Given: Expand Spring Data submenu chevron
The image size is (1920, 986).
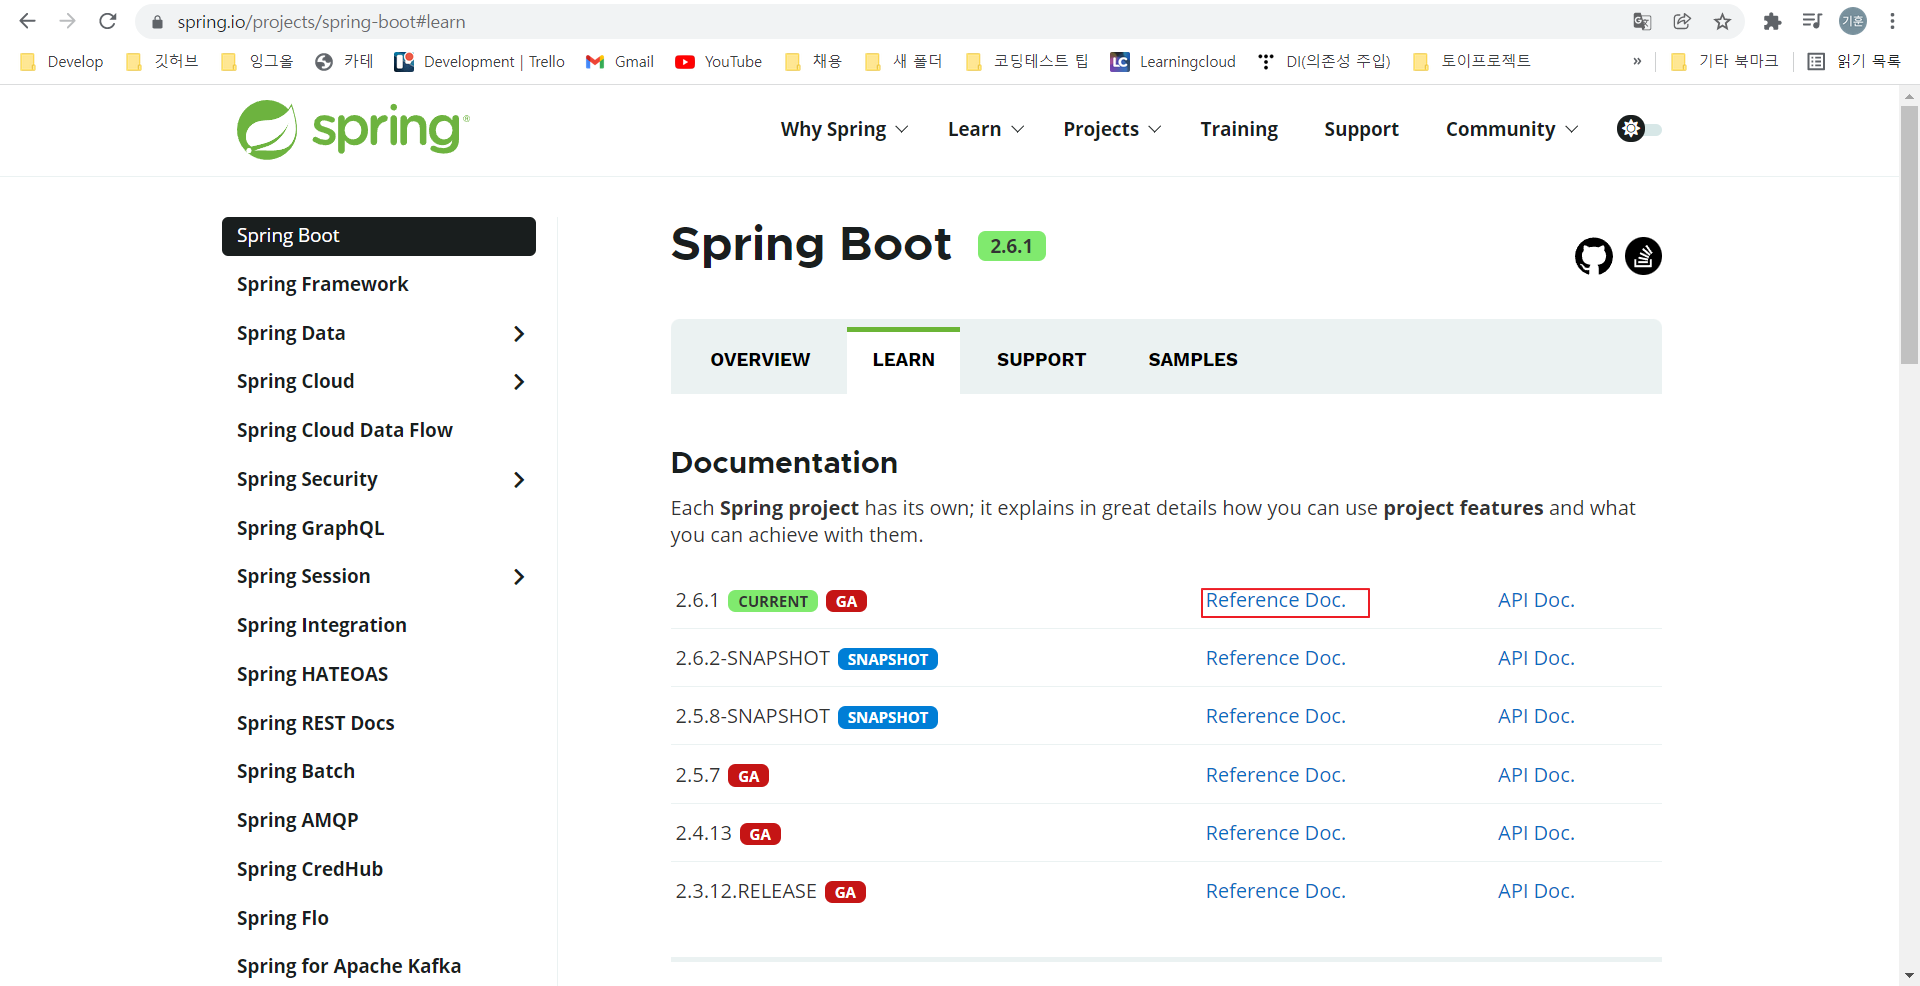Looking at the screenshot, I should [x=518, y=334].
